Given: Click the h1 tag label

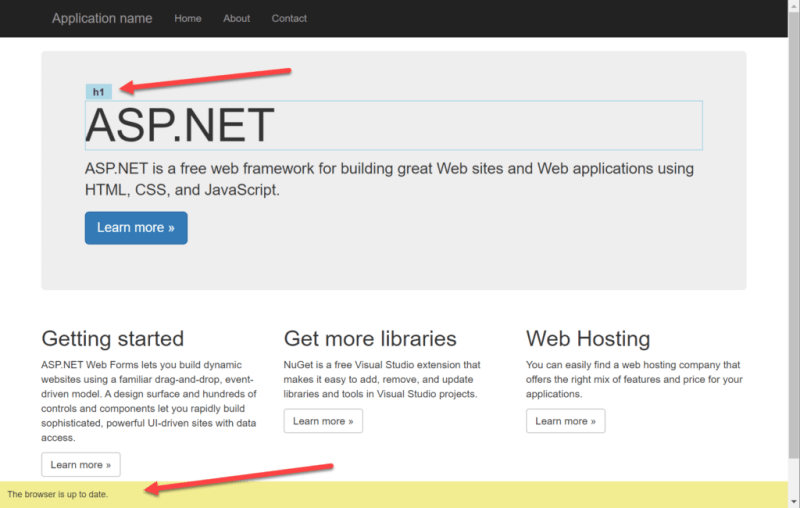Looking at the screenshot, I should (x=98, y=92).
